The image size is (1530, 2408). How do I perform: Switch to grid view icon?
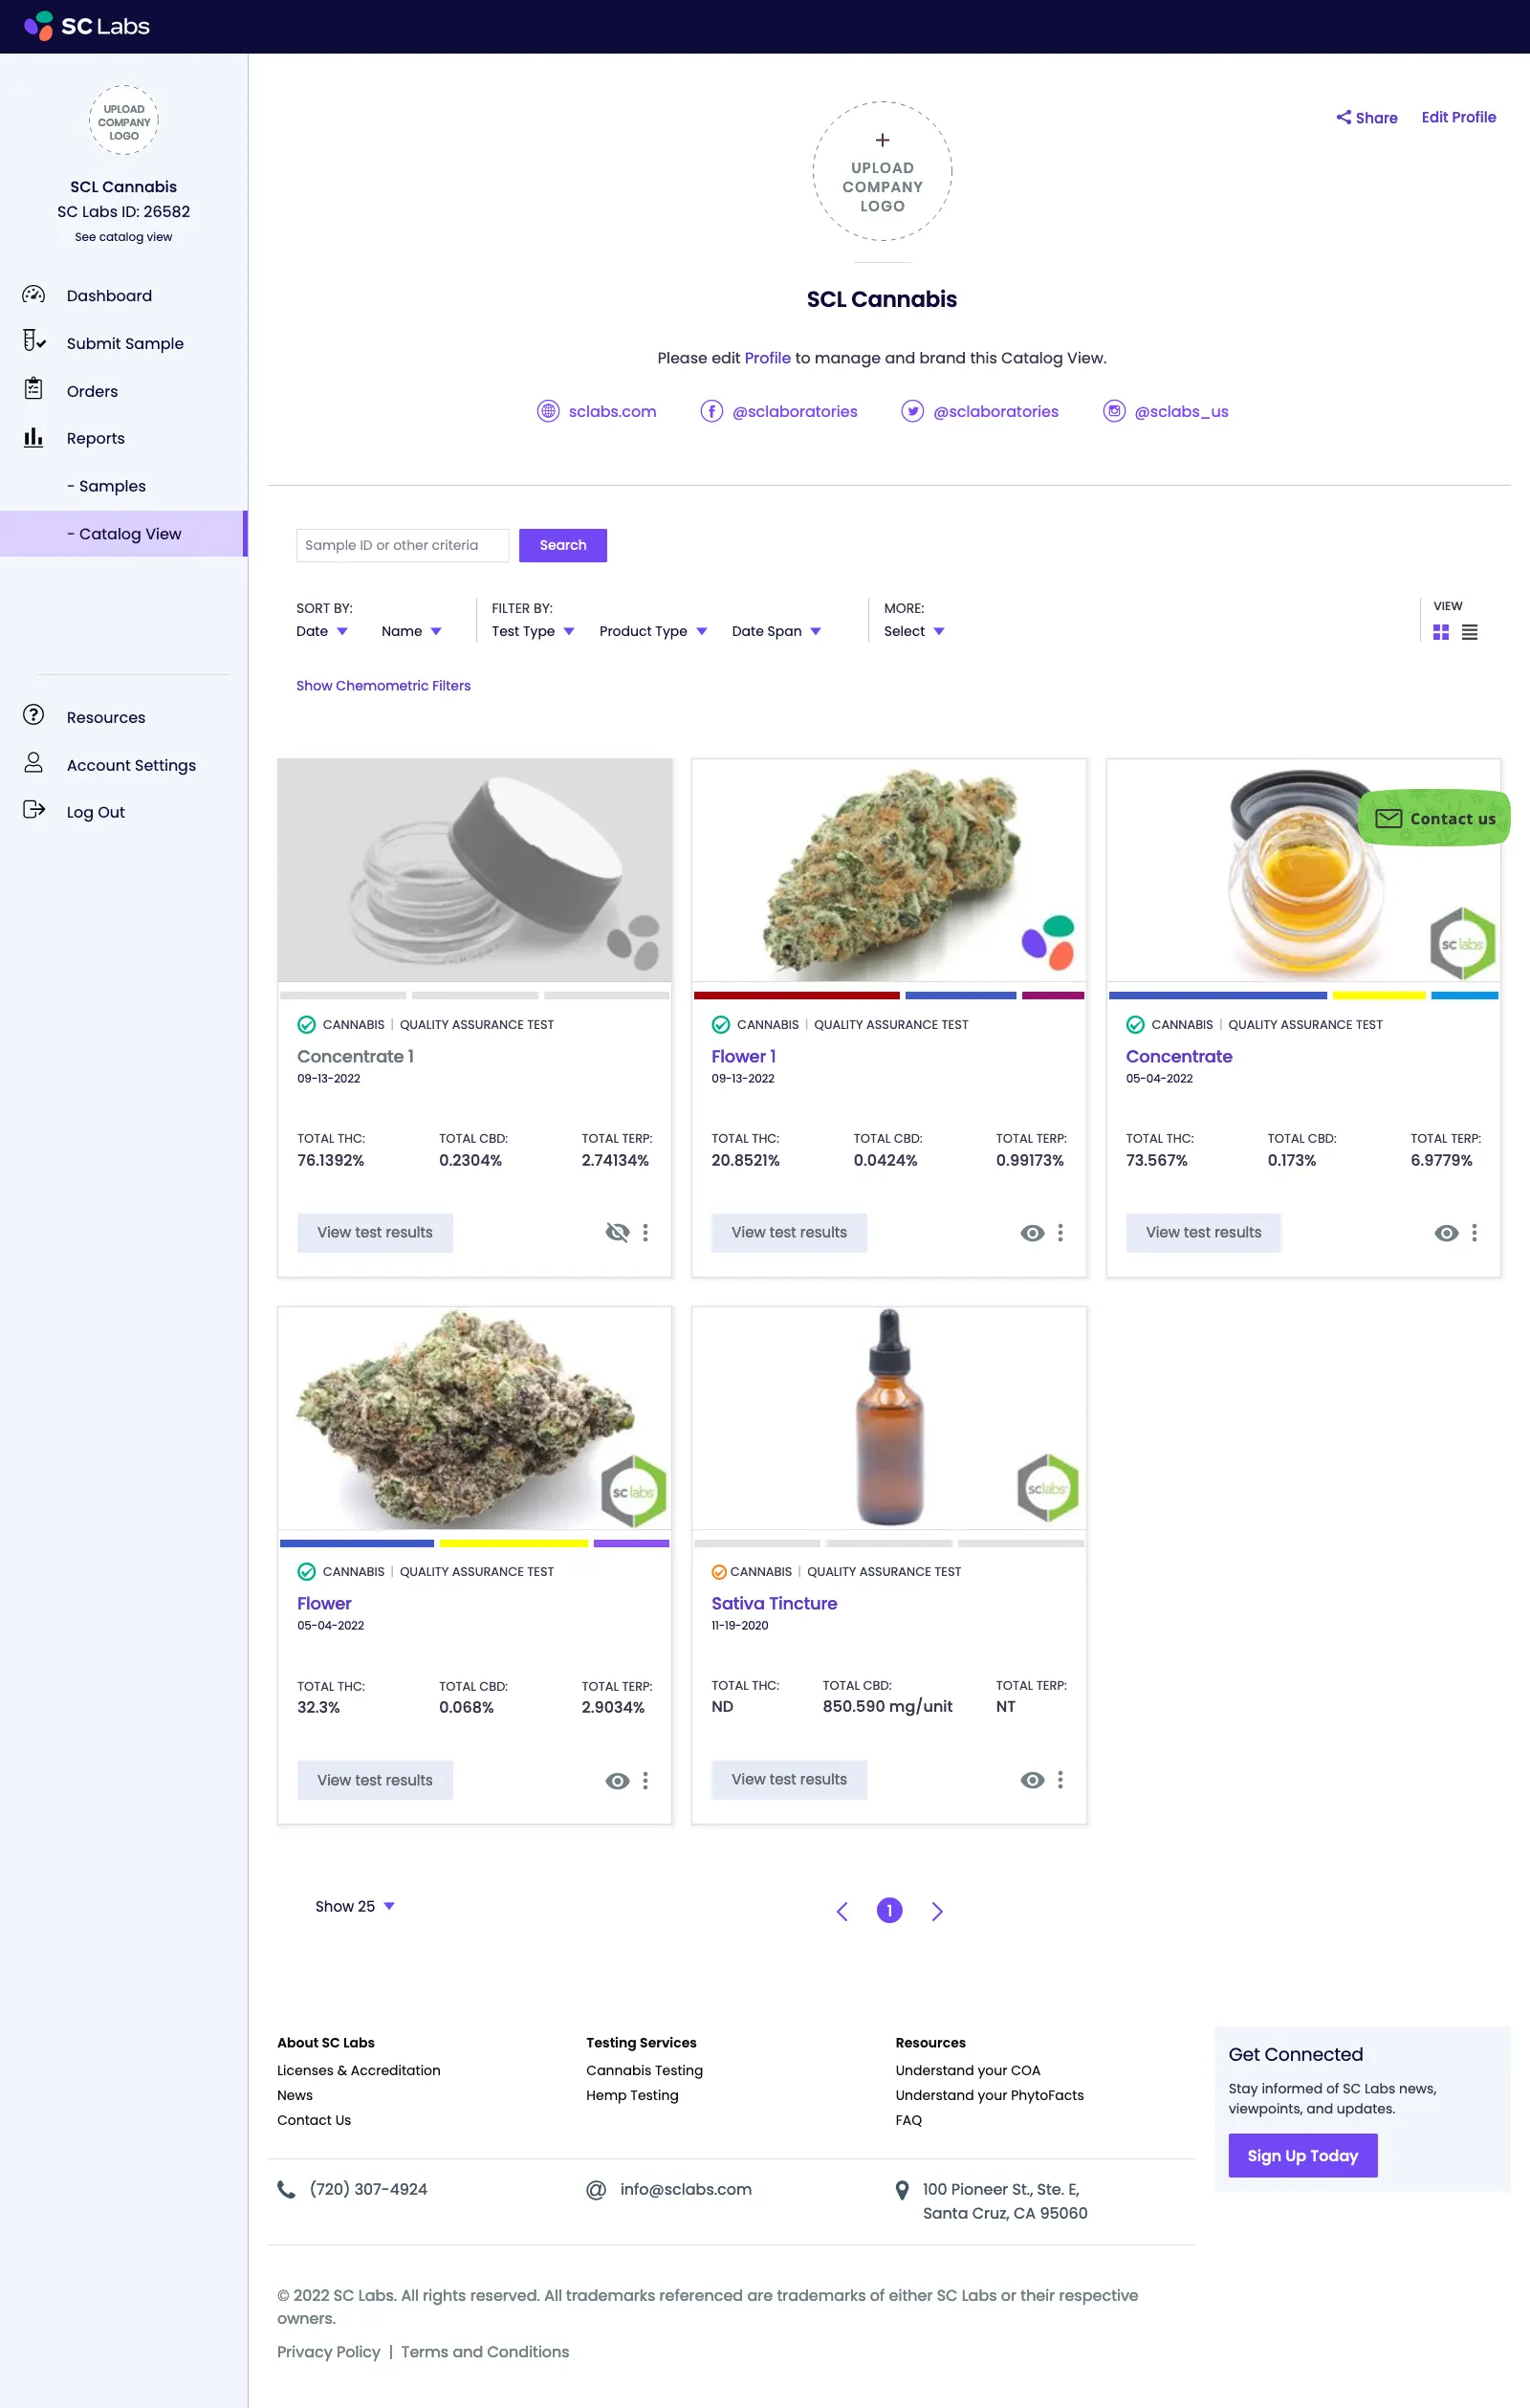point(1441,632)
